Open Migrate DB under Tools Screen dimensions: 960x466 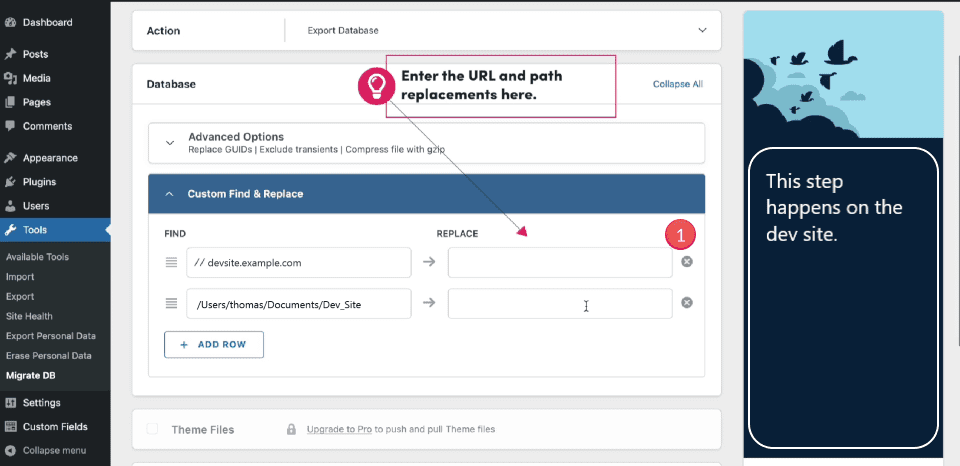click(x=31, y=375)
